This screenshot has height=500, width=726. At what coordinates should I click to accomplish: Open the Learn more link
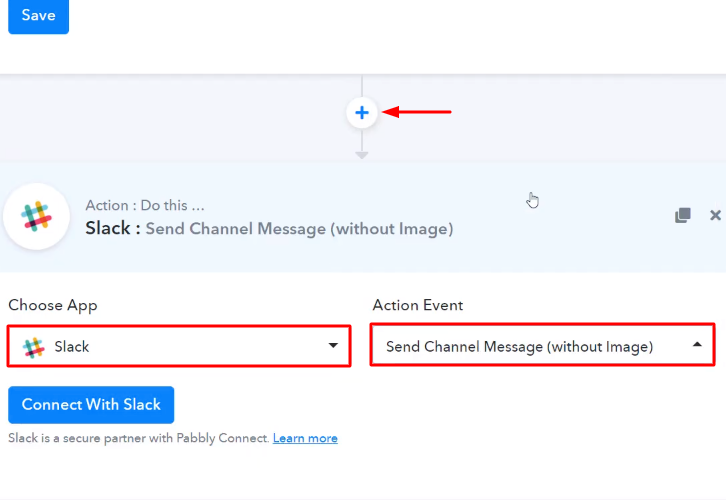pyautogui.click(x=305, y=438)
